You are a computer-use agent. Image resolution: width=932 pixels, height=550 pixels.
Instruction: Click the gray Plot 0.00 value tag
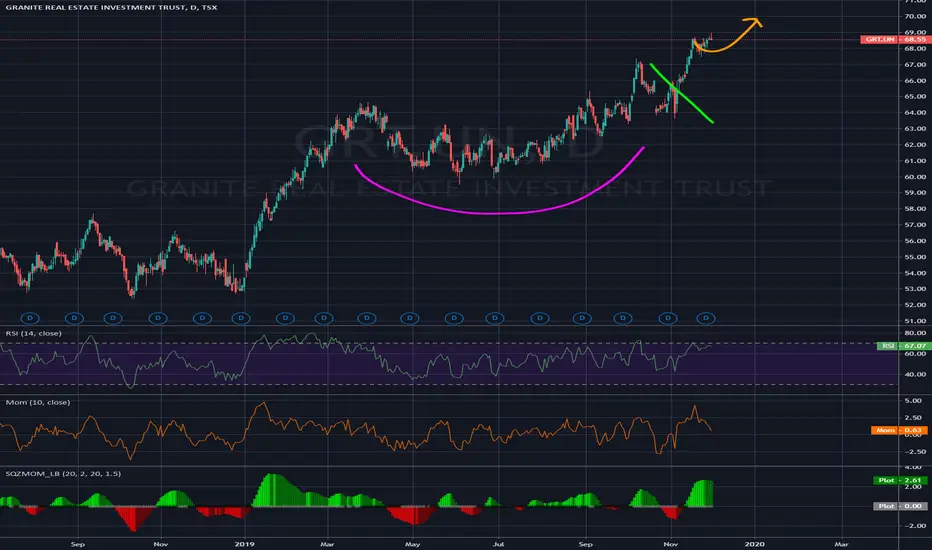[900, 506]
